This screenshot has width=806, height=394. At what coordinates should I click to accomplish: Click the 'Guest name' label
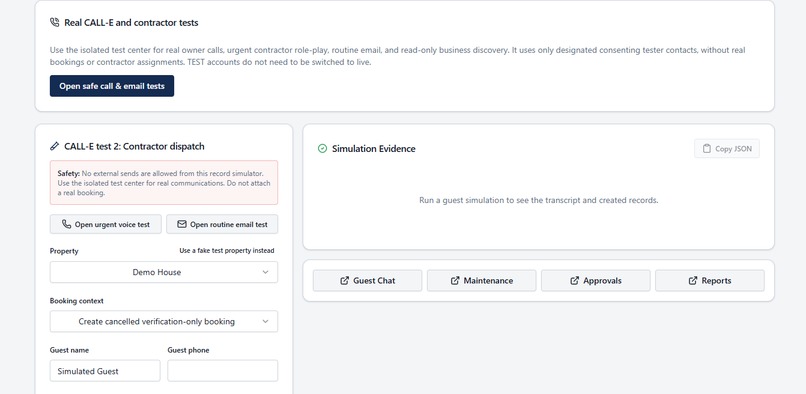[69, 350]
